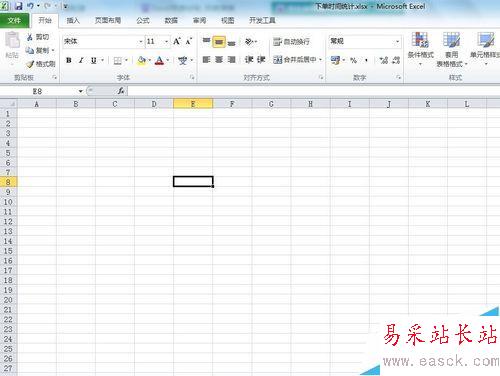Toggle Wrap Text button
Image resolution: width=500 pixels, height=376 pixels.
coord(291,42)
